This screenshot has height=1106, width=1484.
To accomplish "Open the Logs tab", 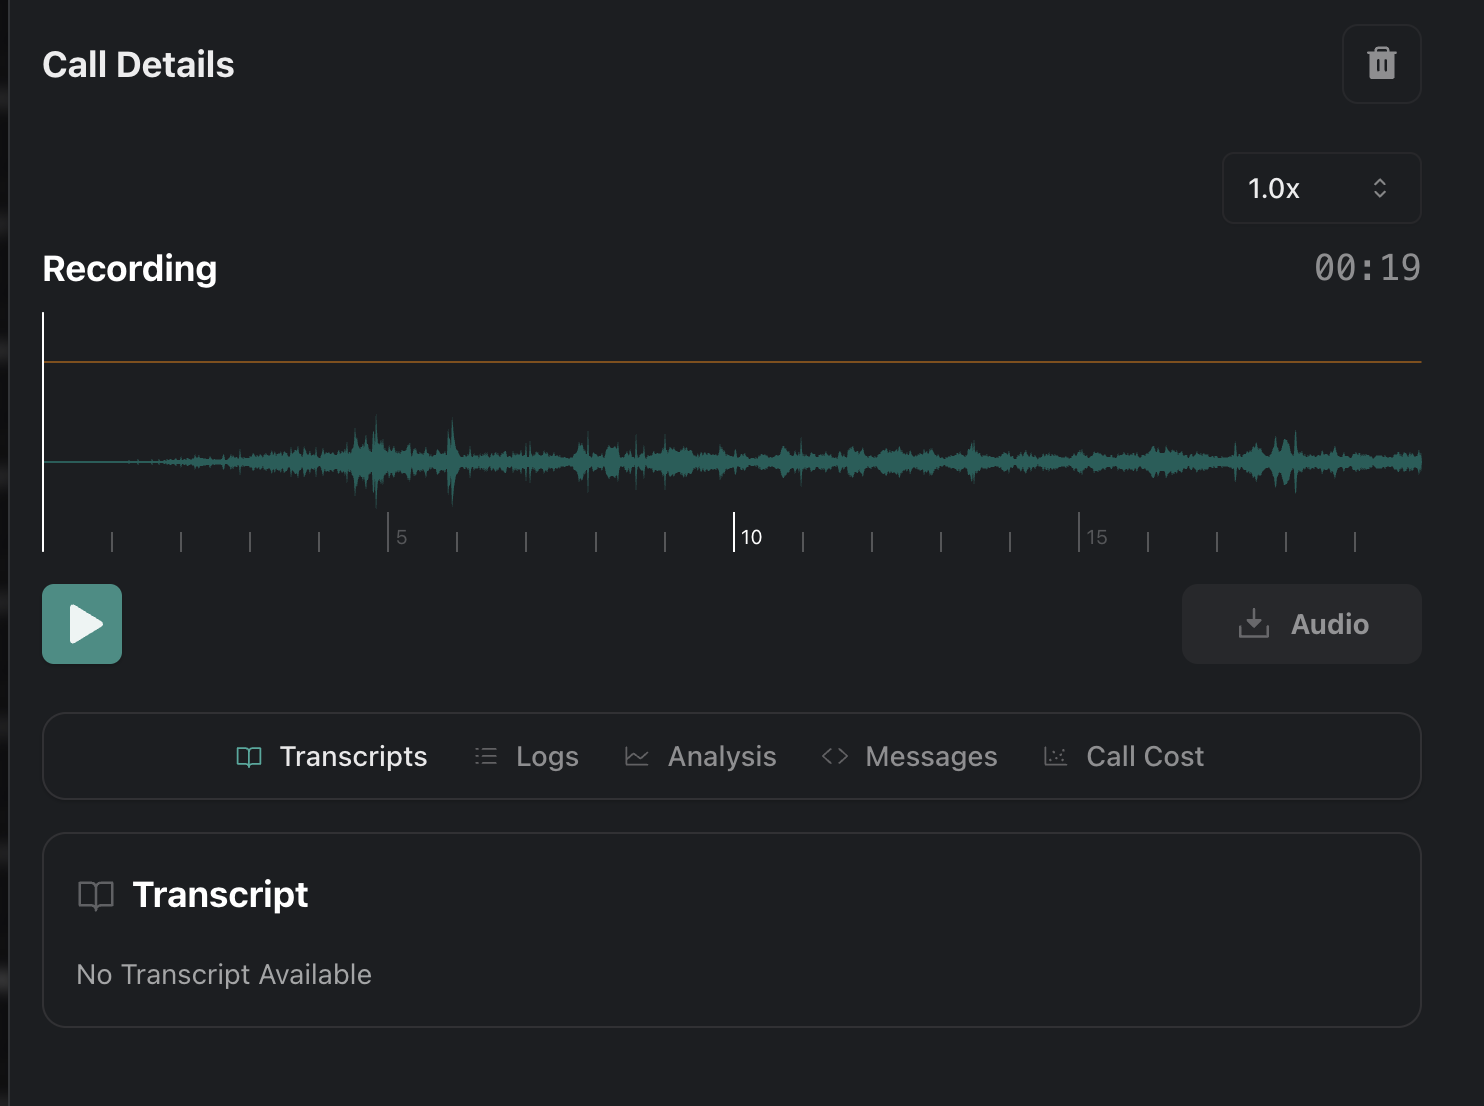I will tap(547, 756).
